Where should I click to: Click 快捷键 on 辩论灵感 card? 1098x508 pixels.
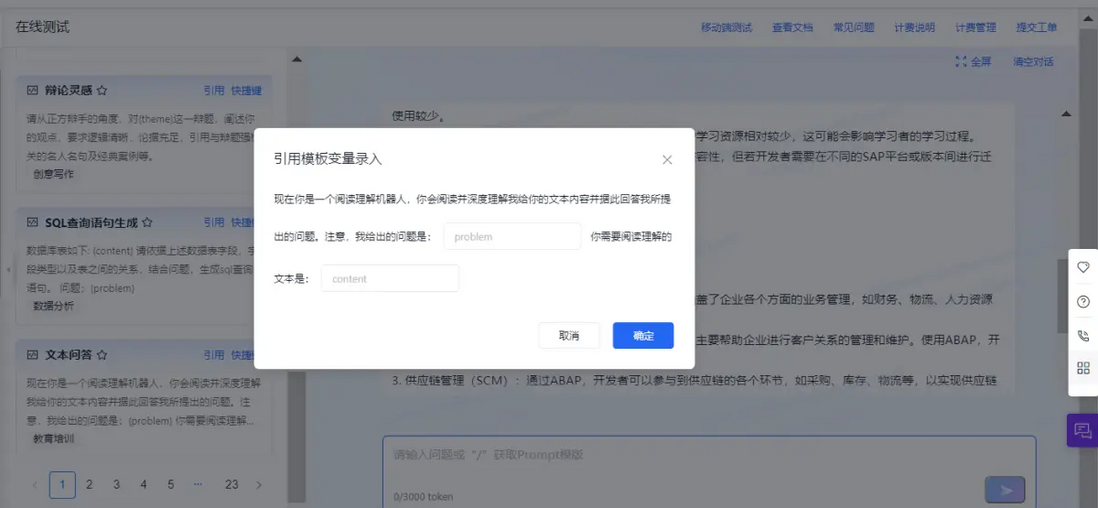click(246, 90)
